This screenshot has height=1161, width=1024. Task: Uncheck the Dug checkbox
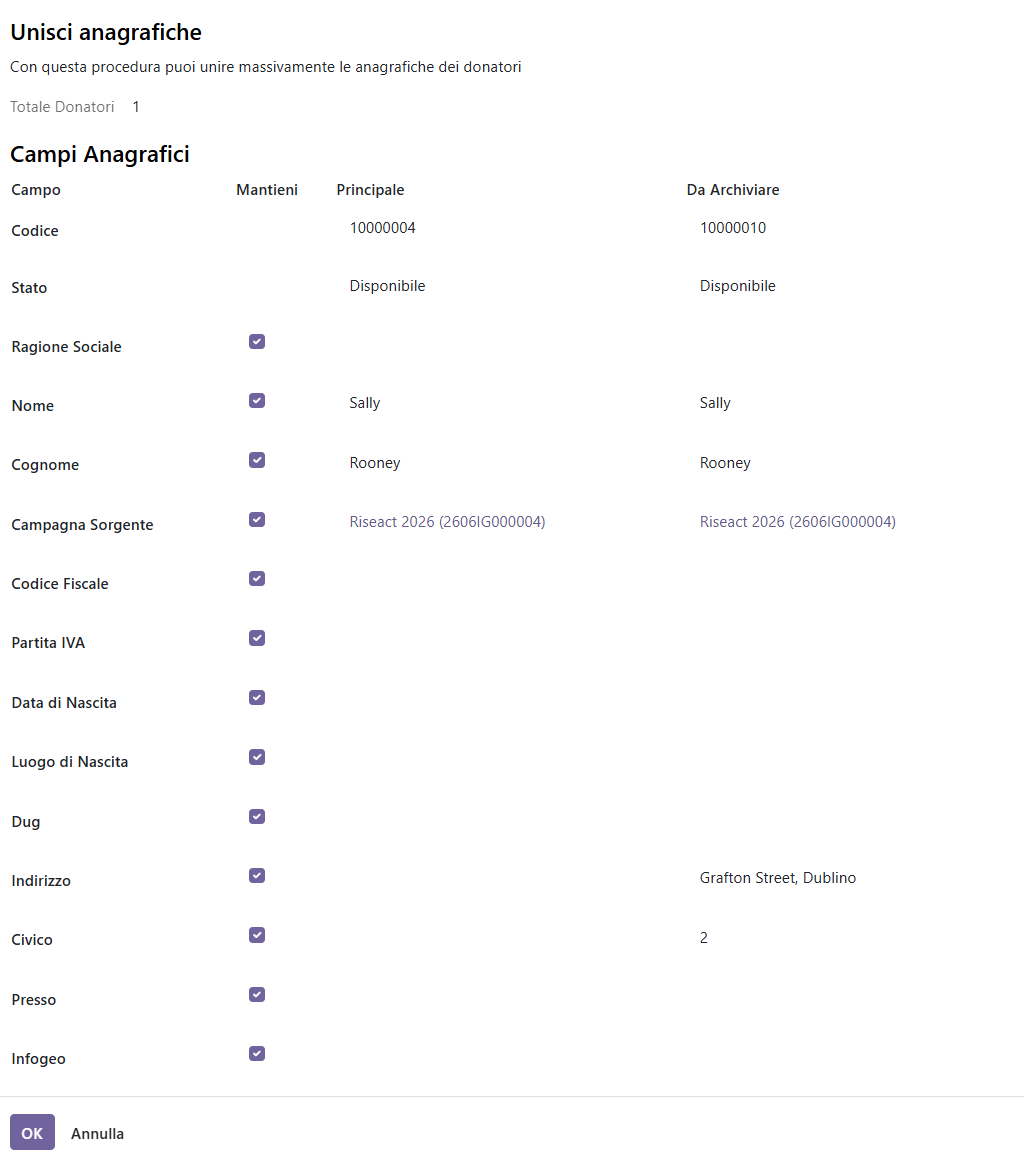tap(257, 817)
